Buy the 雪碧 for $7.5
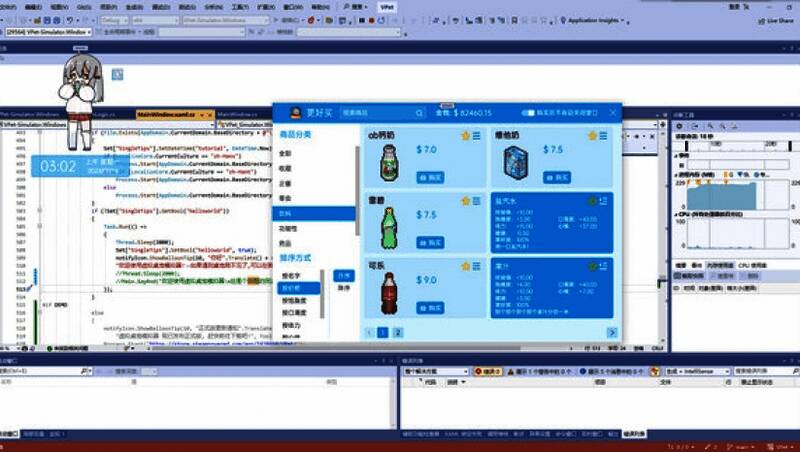Viewport: 800px width, 452px height. coord(430,242)
